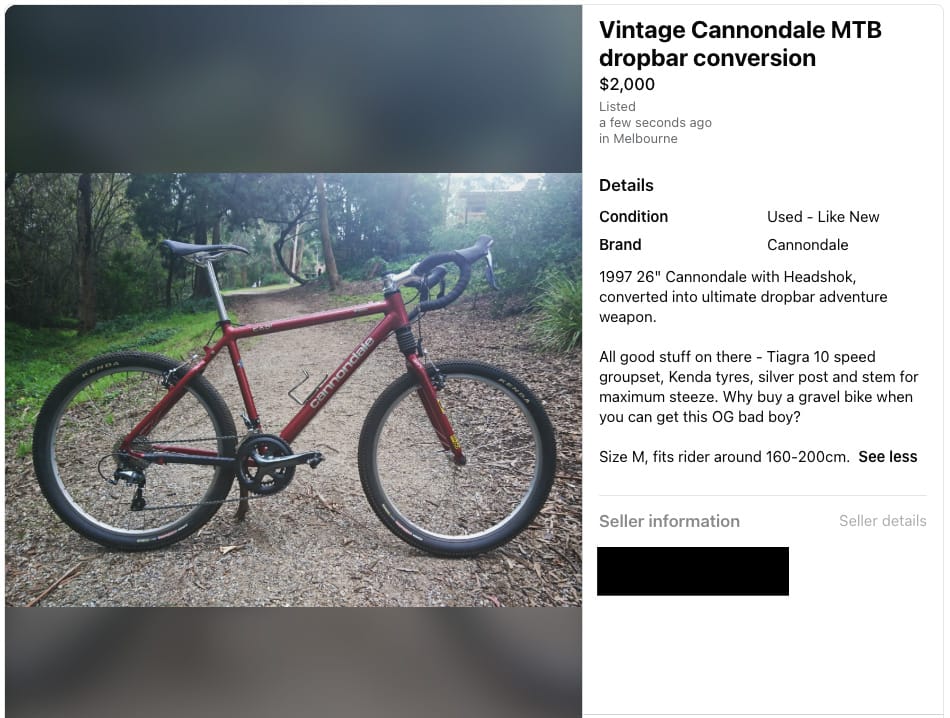The width and height of the screenshot is (950, 718).
Task: Click the Cannondale brand value
Action: pyautogui.click(x=807, y=245)
